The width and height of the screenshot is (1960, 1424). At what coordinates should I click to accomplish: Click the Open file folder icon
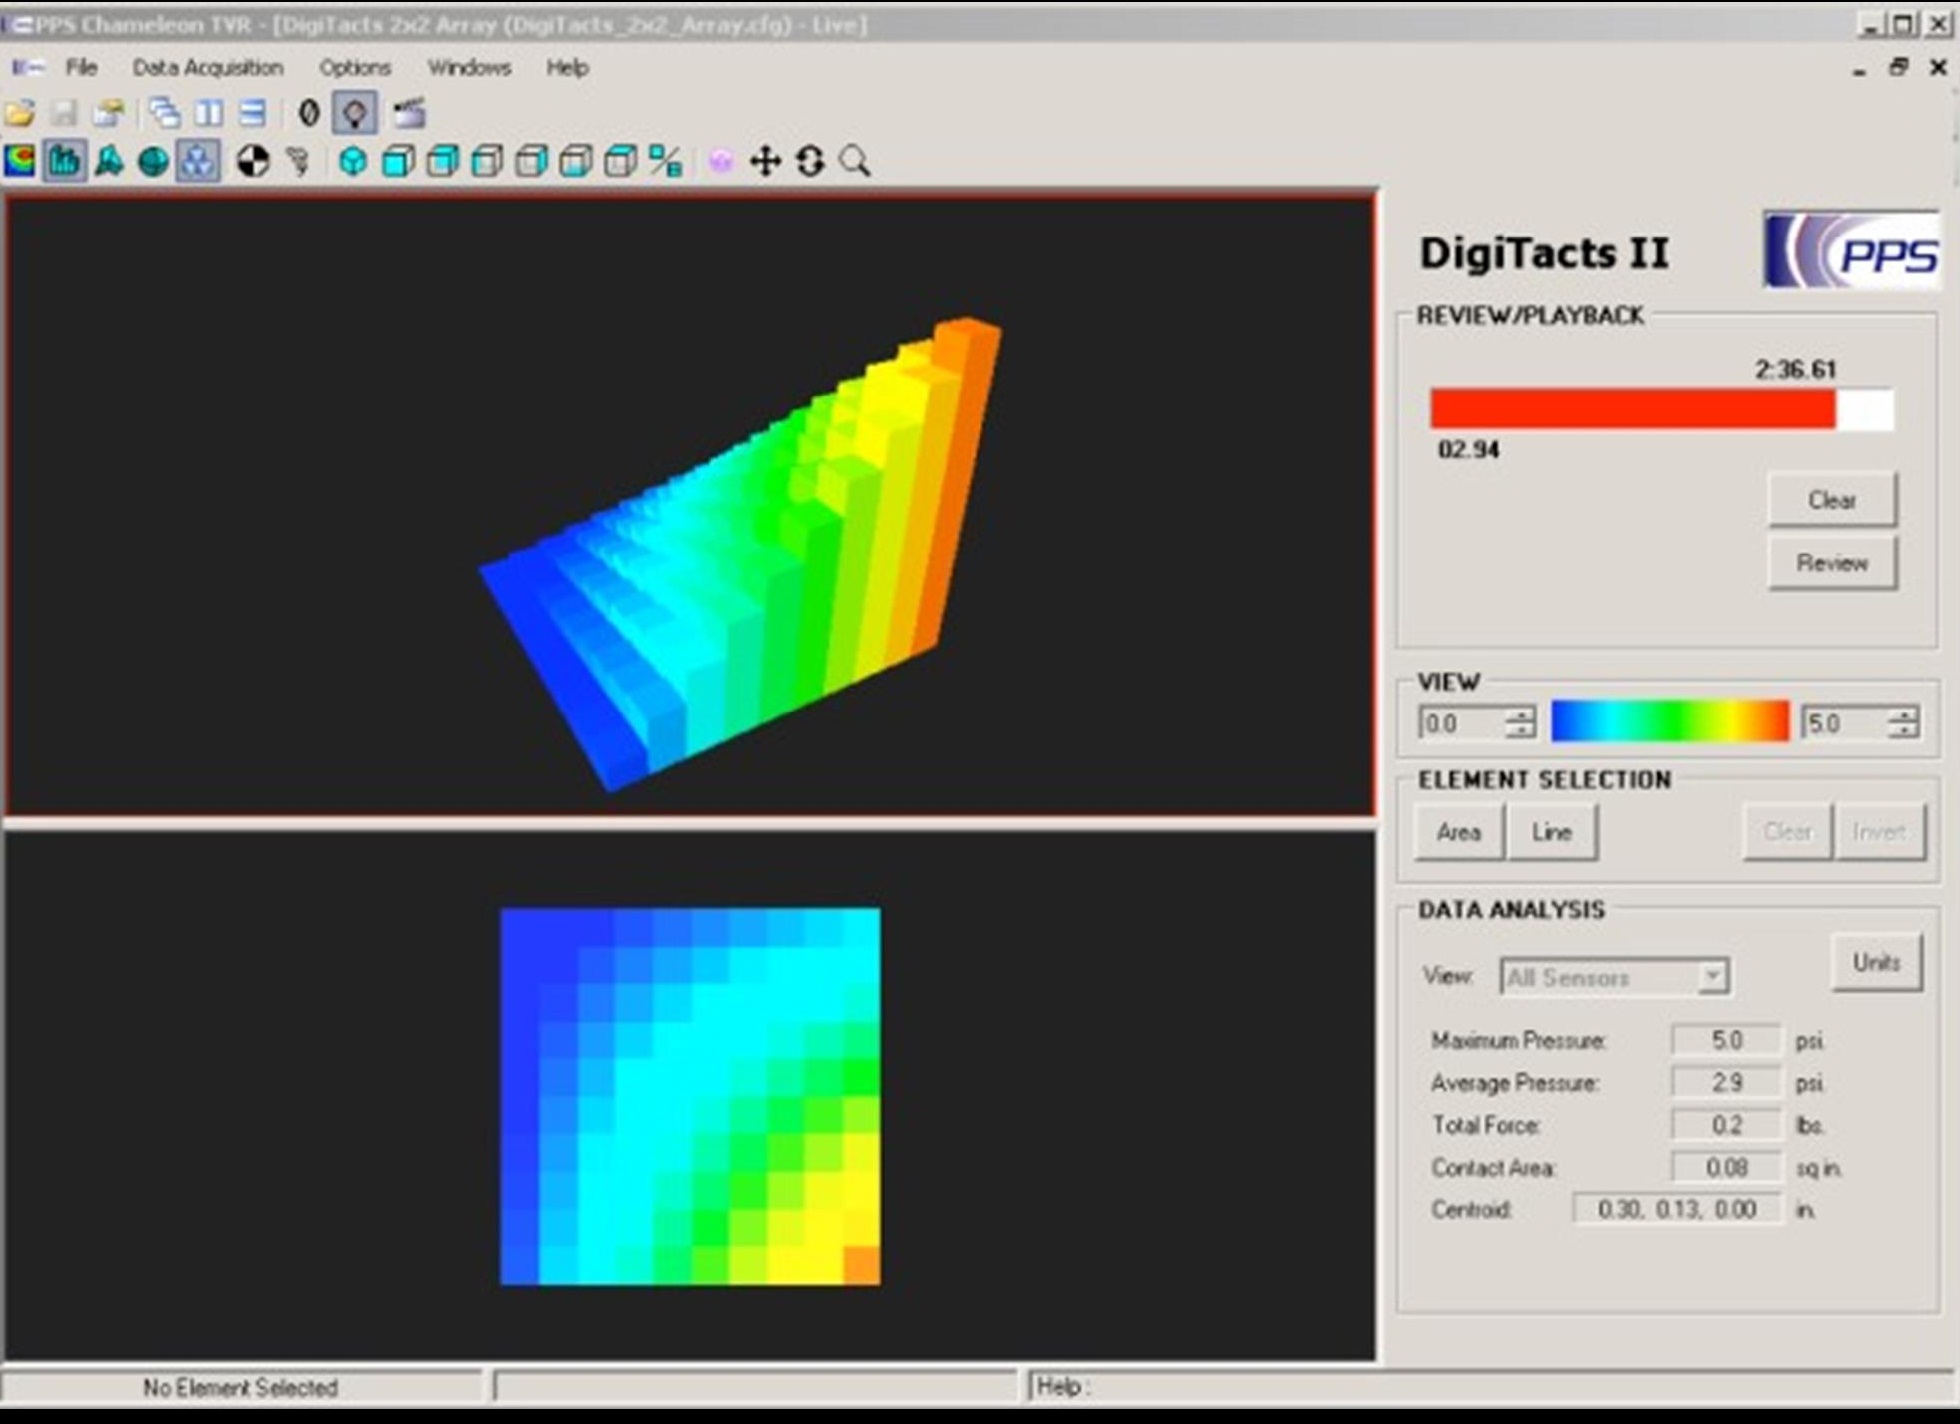point(19,113)
